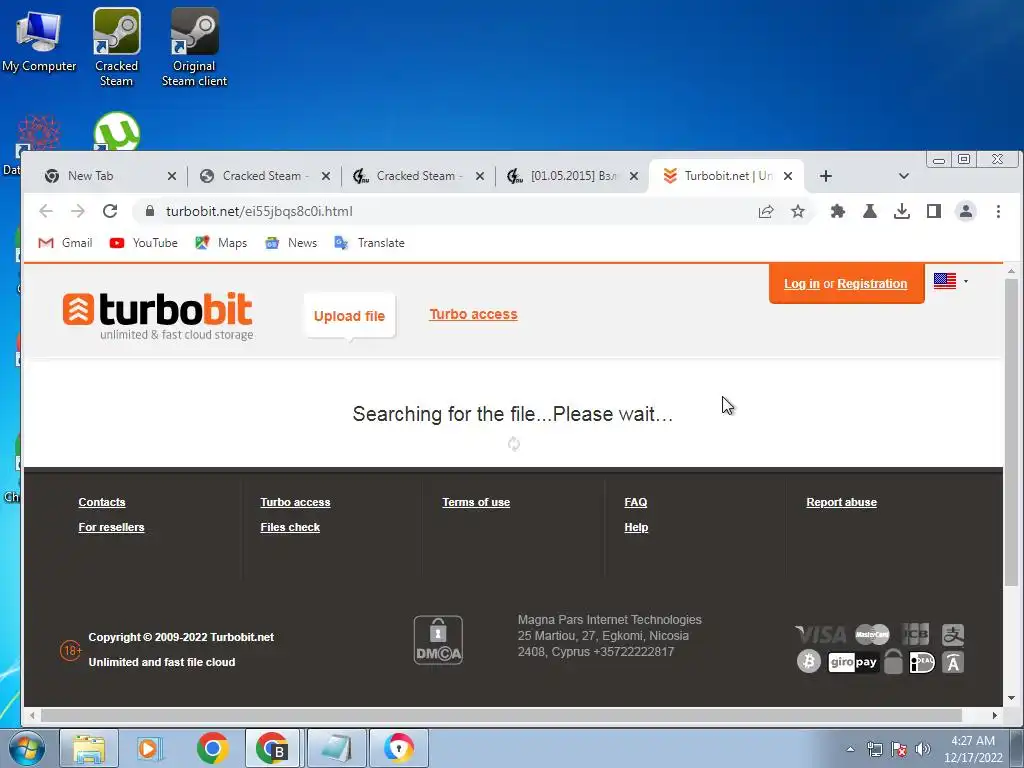
Task: Click the Log in link
Action: point(801,283)
